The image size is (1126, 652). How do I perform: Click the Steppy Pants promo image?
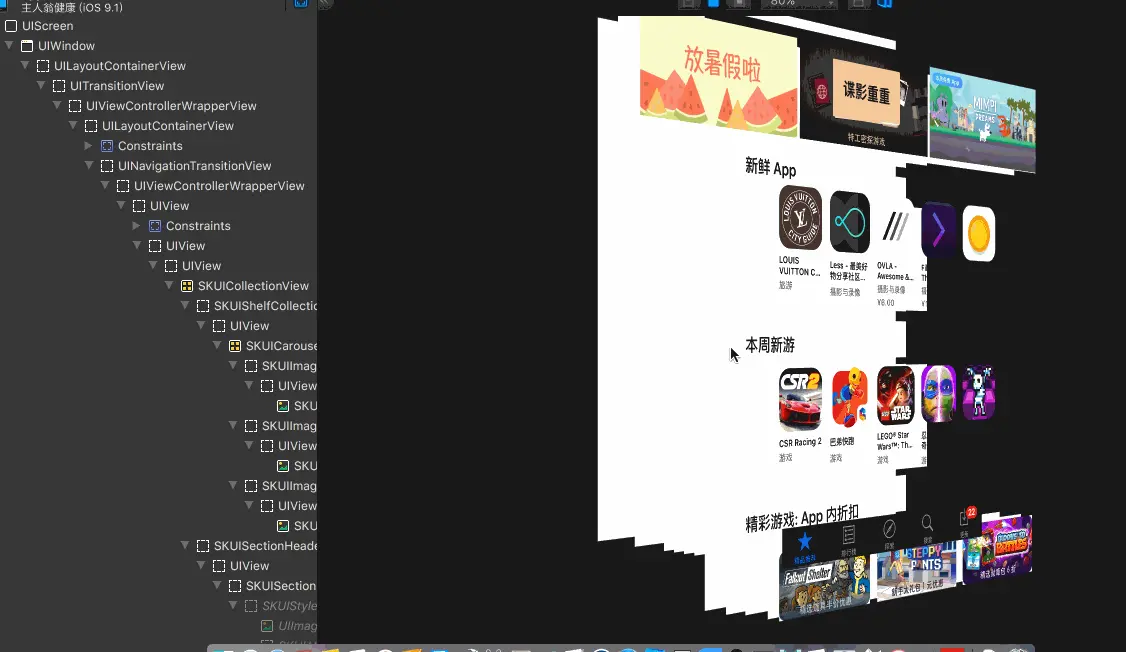coord(917,570)
